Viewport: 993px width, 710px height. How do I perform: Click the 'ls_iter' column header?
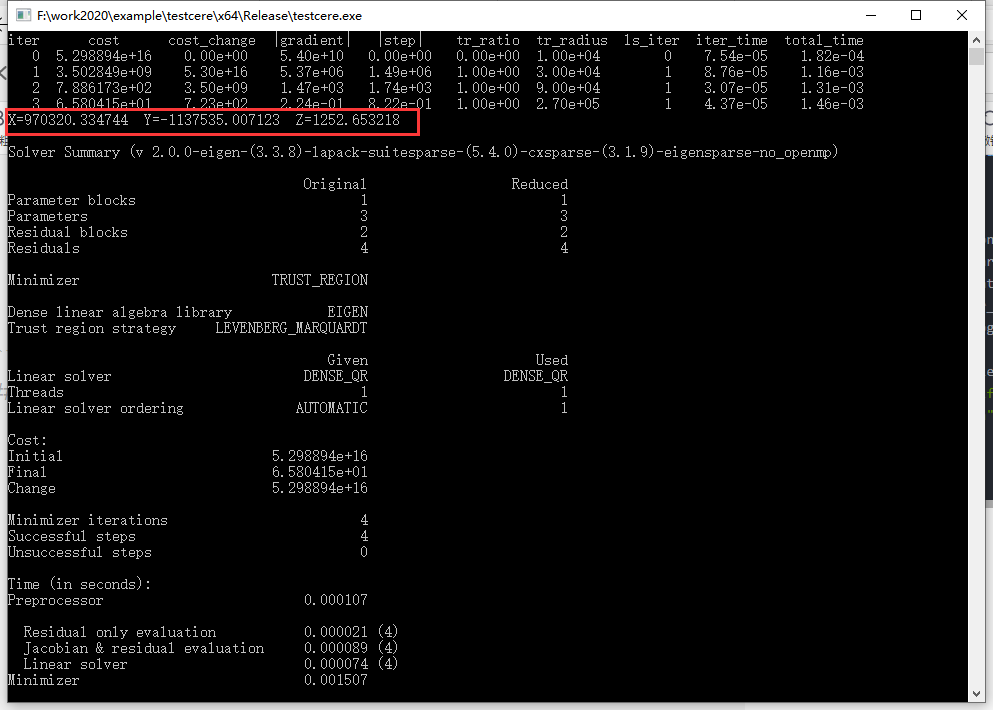tap(651, 41)
